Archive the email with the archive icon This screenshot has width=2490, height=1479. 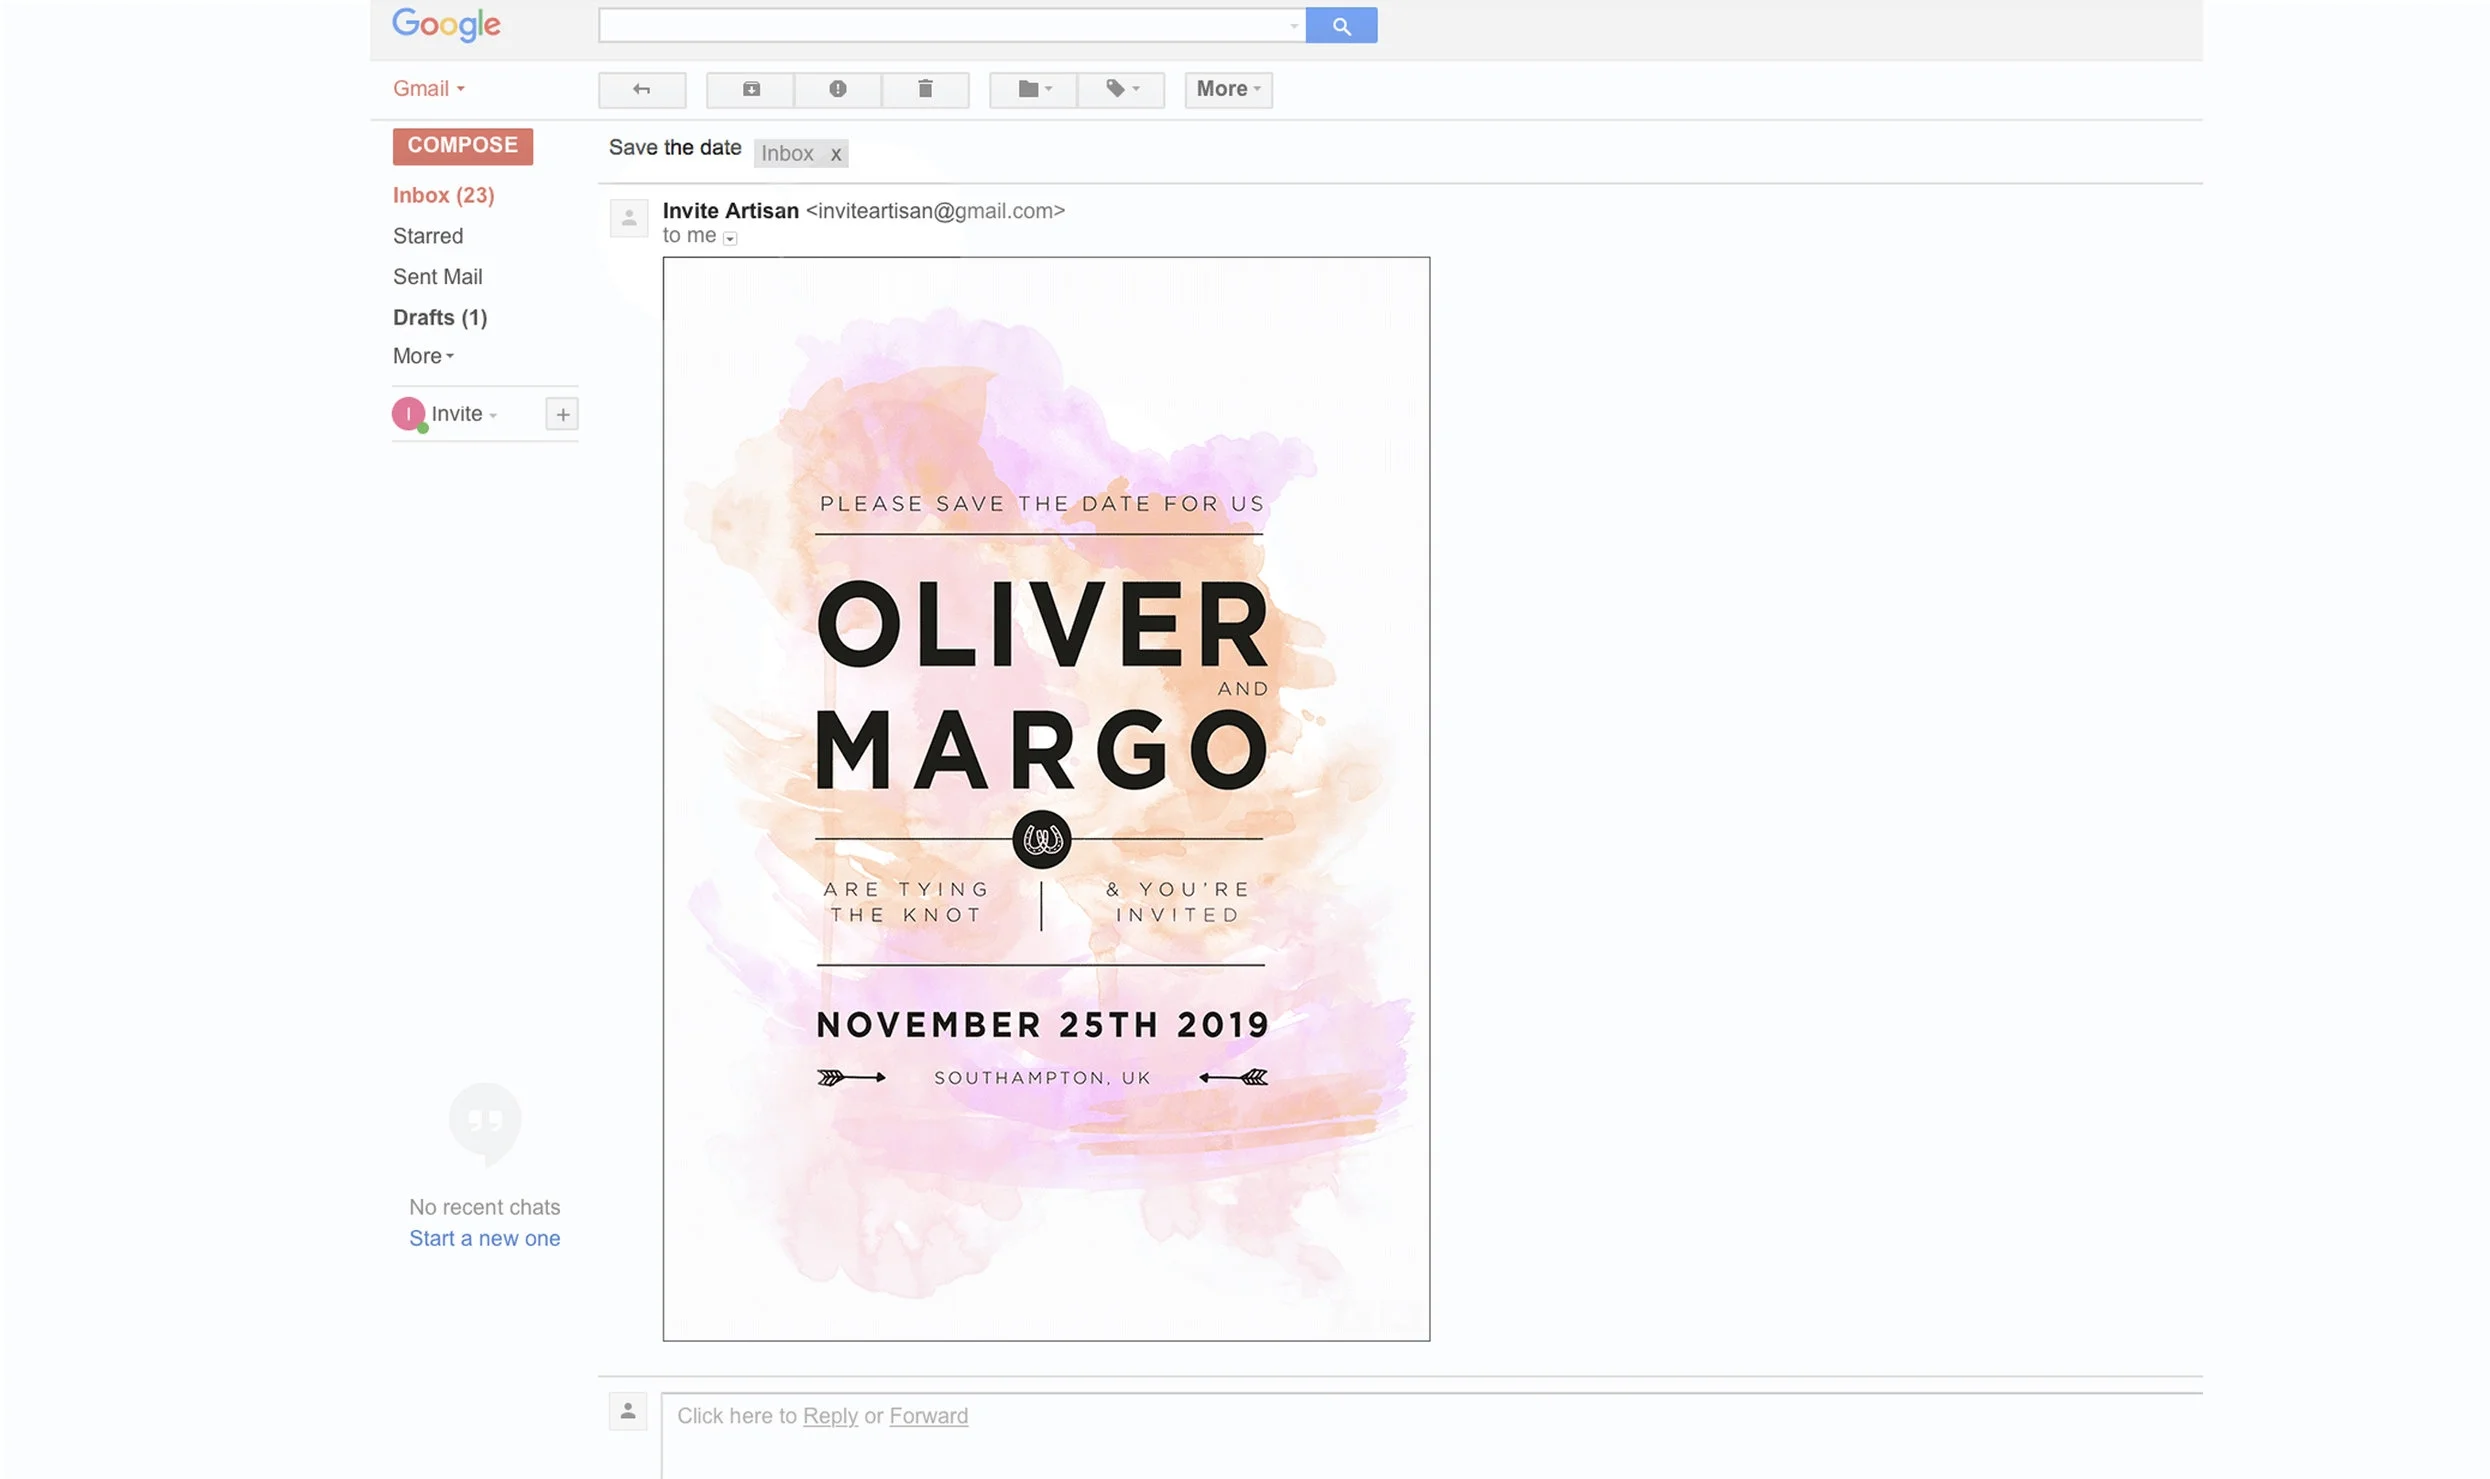coord(750,89)
